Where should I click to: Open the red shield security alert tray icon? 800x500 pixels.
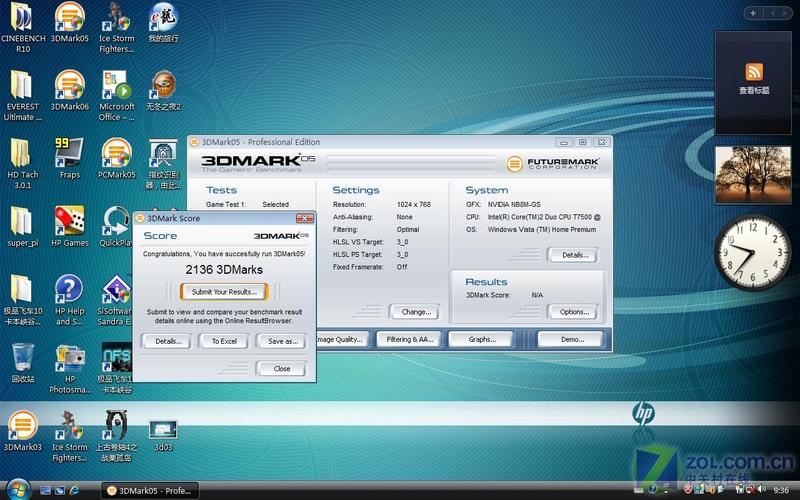pyautogui.click(x=688, y=490)
